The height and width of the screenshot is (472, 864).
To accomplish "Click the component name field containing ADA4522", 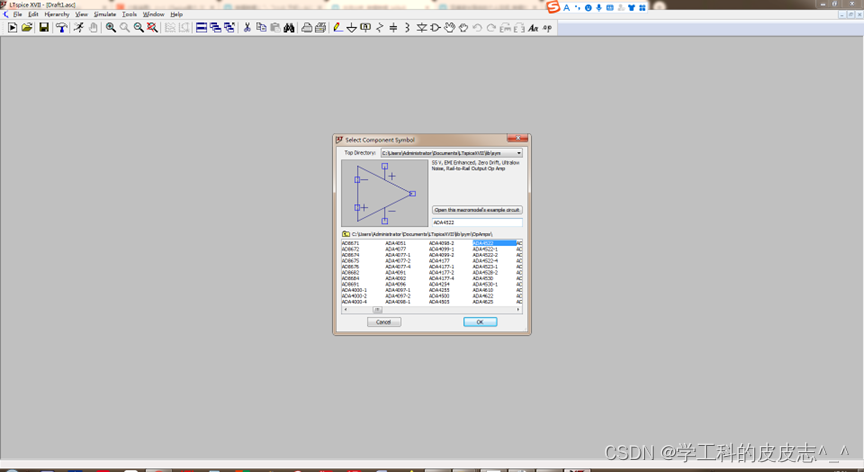I will [x=477, y=223].
